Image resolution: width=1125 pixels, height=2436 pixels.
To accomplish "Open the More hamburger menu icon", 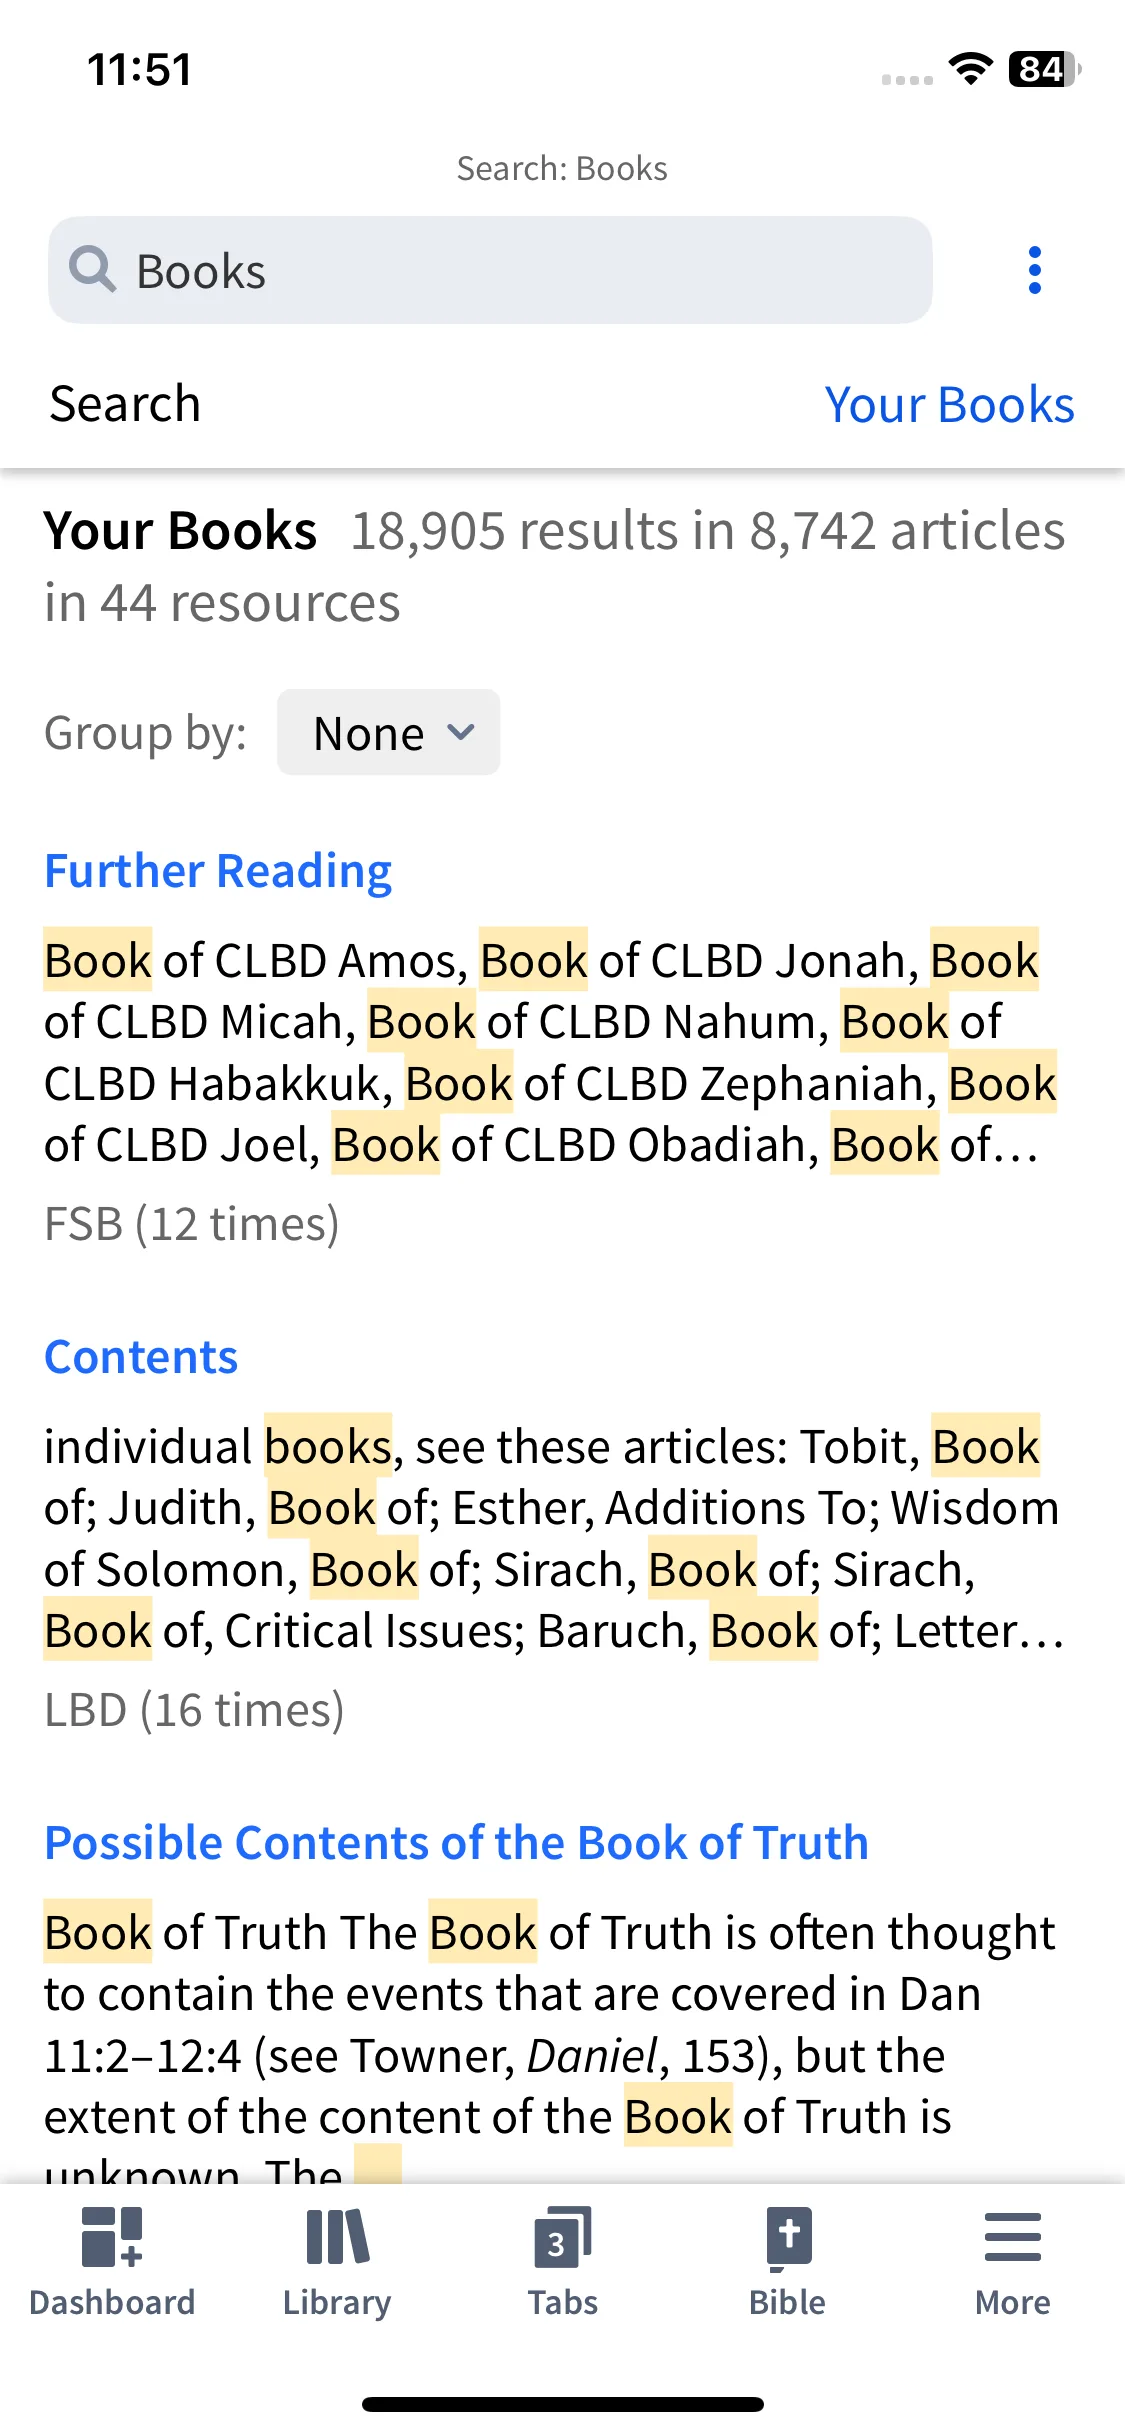I will (x=1012, y=2237).
